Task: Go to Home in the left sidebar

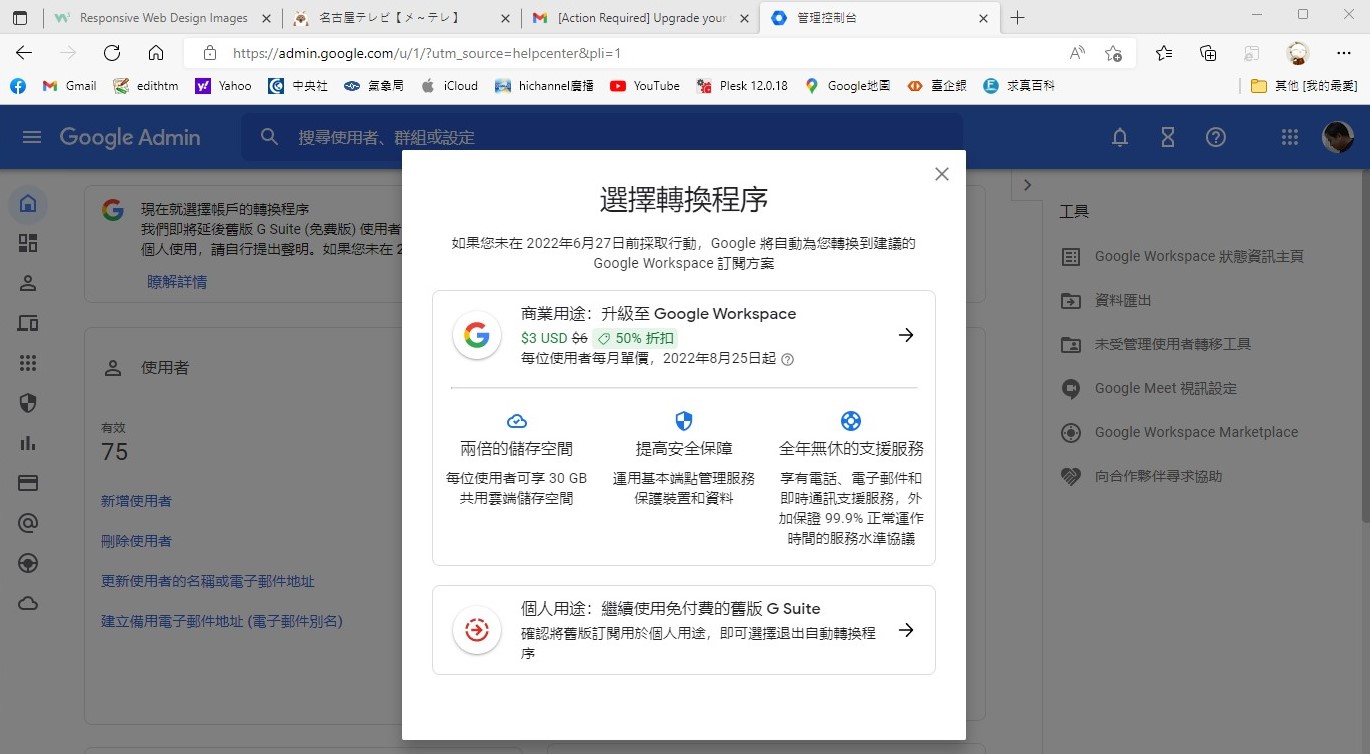Action: pyautogui.click(x=28, y=204)
